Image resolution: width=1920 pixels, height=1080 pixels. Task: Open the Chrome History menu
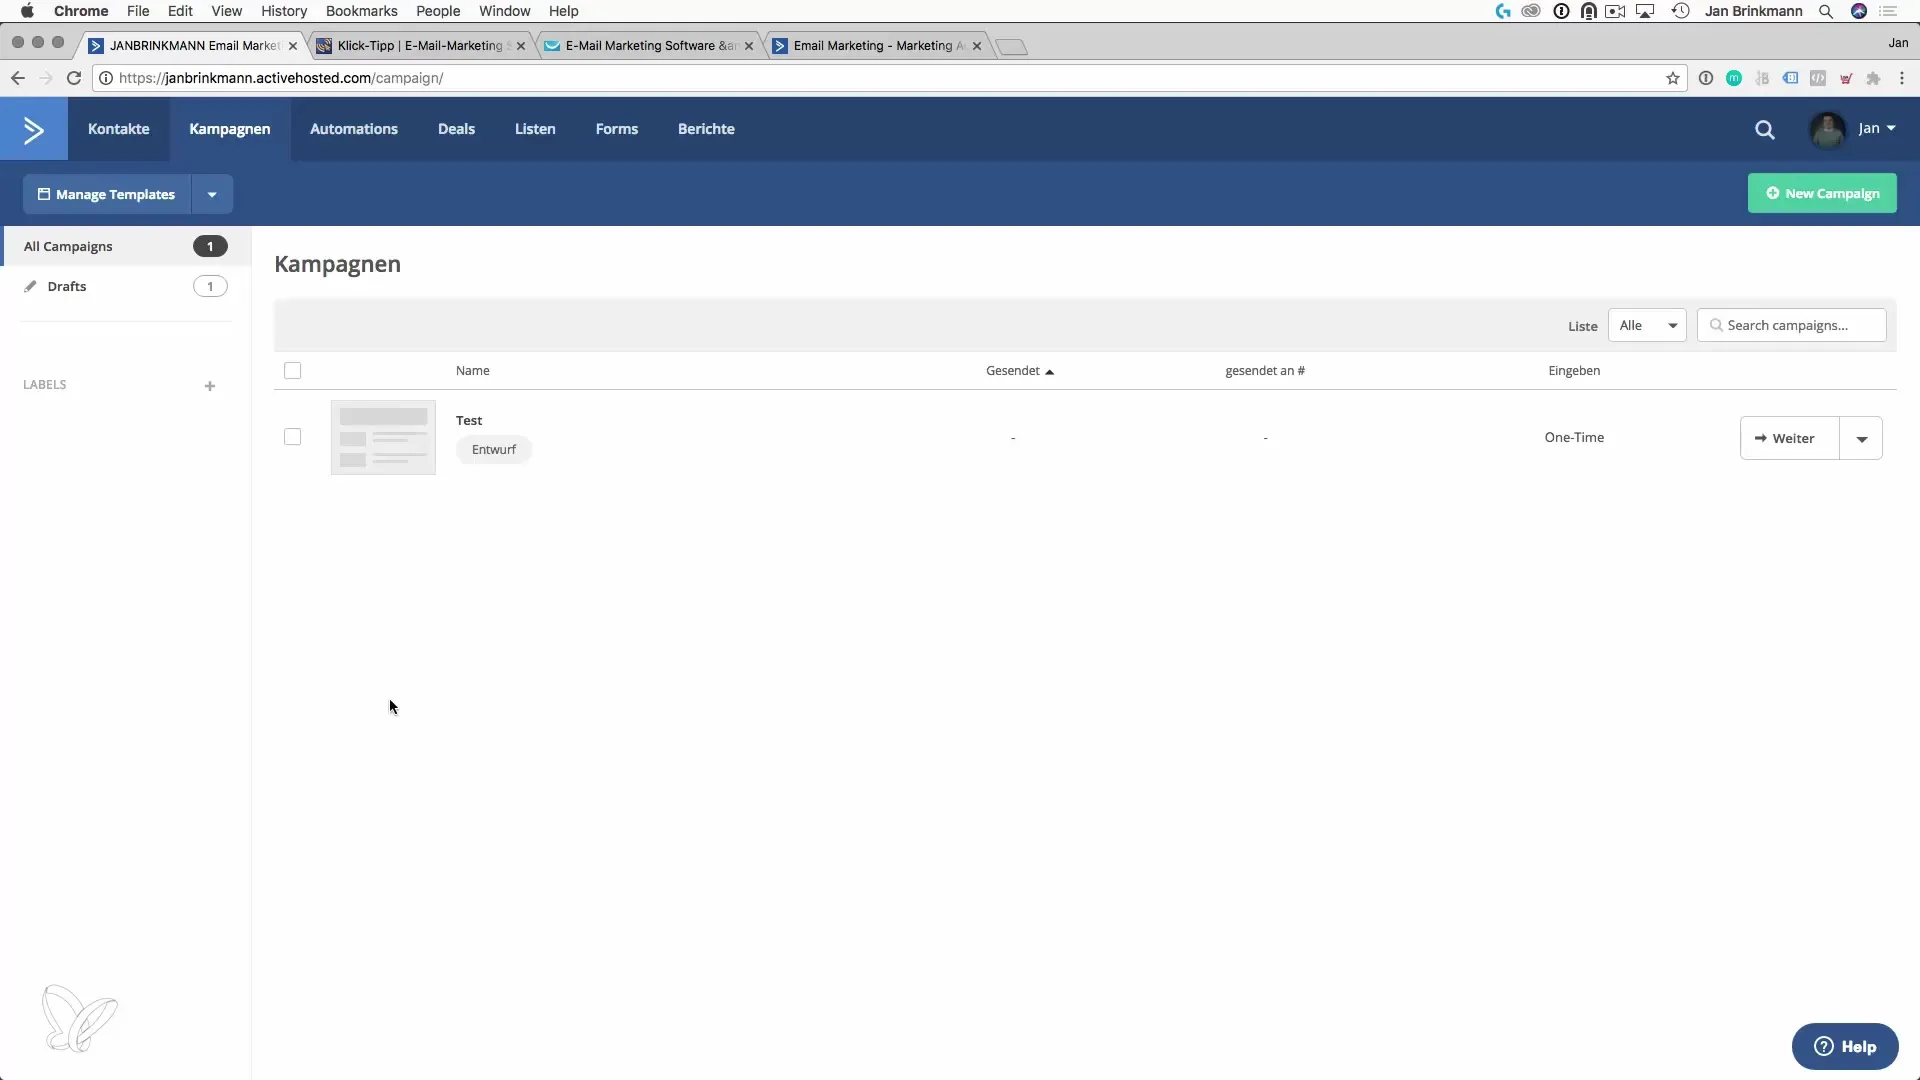click(x=284, y=11)
